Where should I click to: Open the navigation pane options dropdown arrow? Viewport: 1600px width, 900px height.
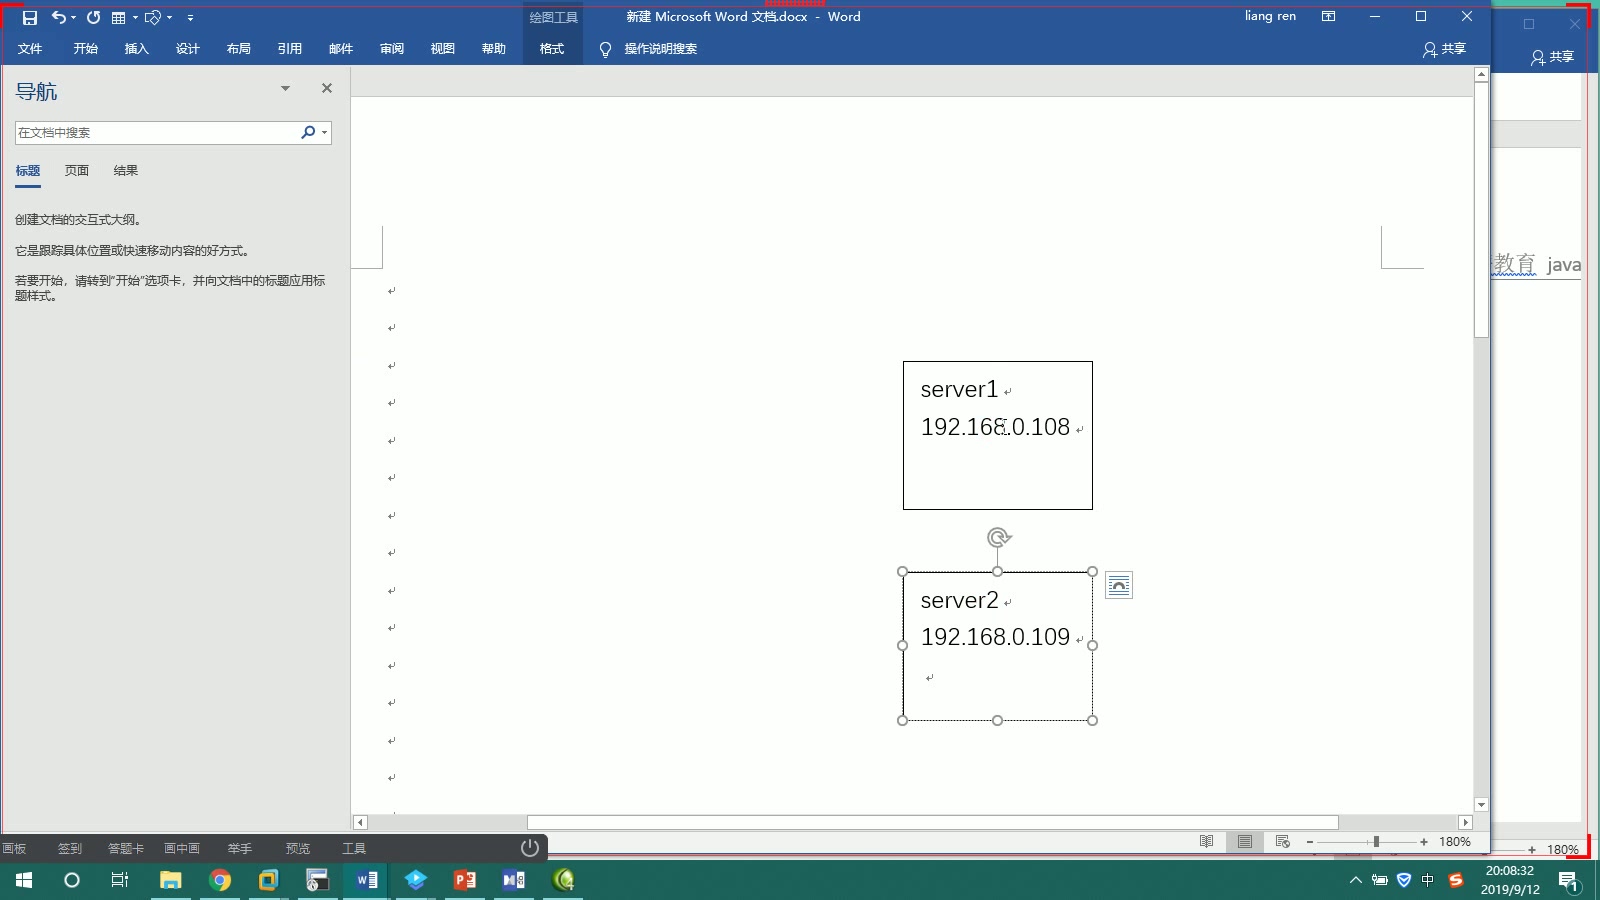point(285,88)
